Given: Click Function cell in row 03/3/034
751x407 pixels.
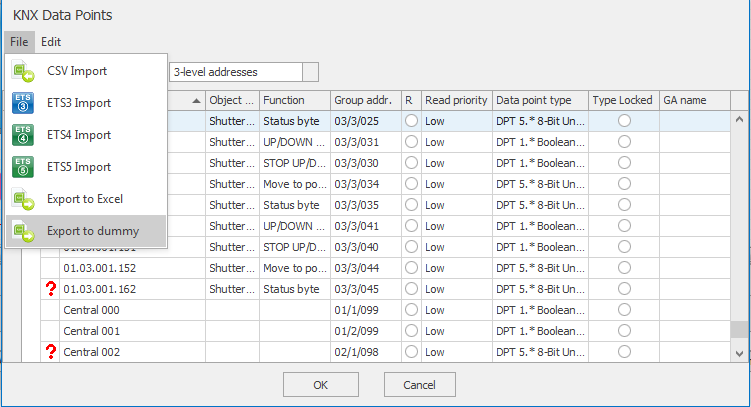Looking at the screenshot, I should pos(295,184).
